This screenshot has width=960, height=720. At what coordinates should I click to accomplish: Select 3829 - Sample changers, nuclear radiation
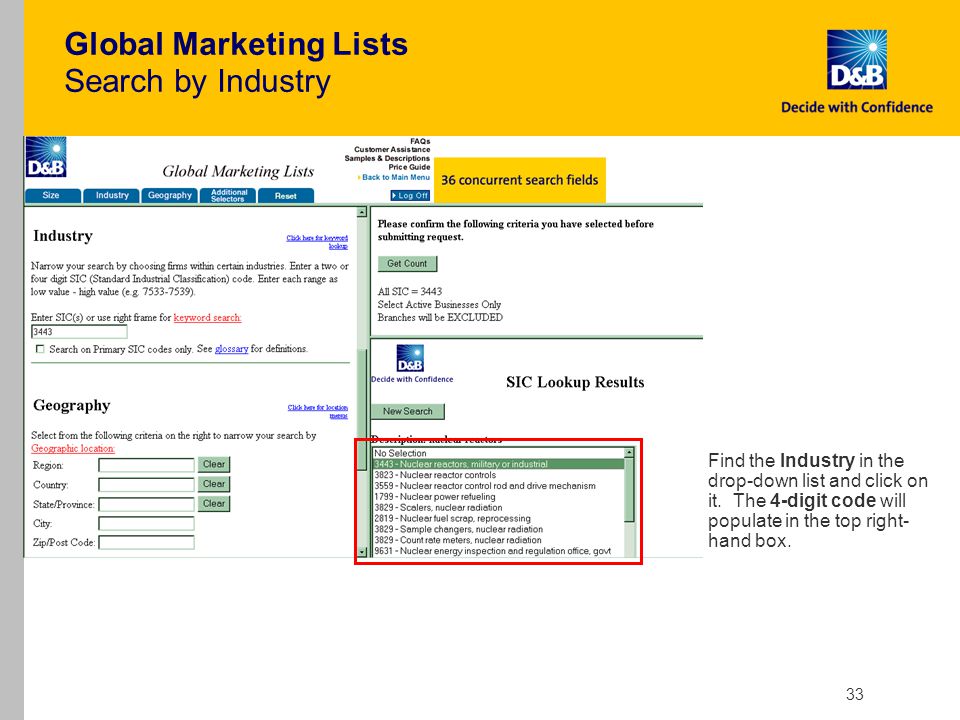coord(498,530)
